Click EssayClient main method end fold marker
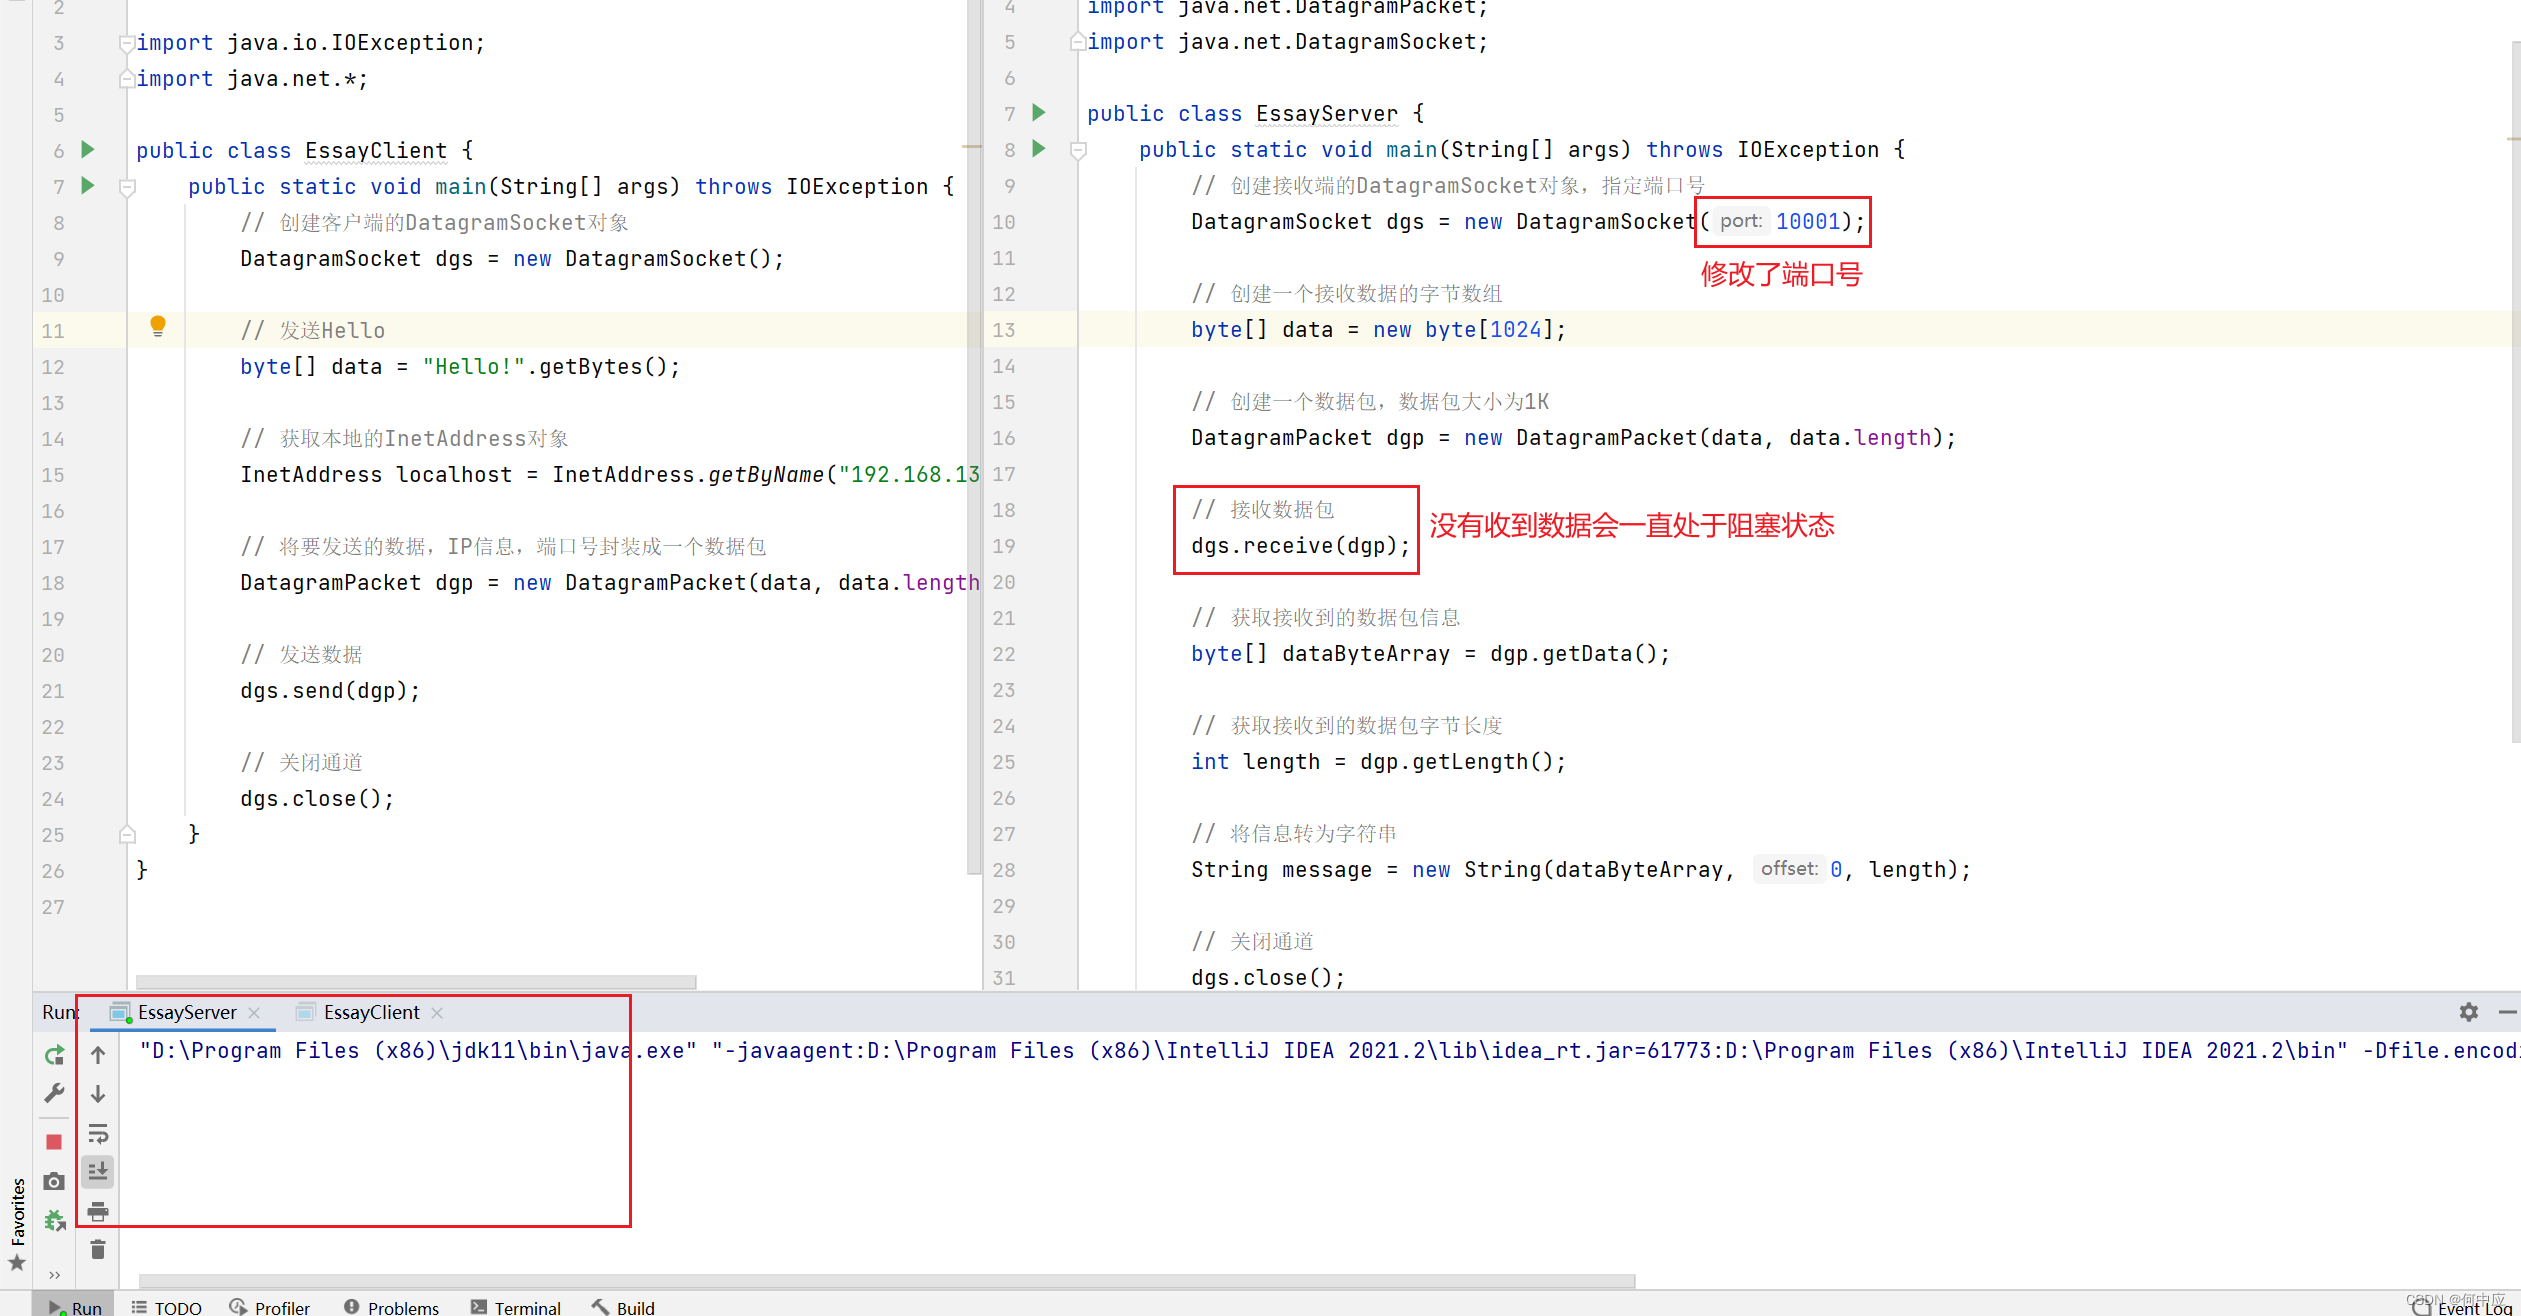Image resolution: width=2521 pixels, height=1316 pixels. [127, 834]
